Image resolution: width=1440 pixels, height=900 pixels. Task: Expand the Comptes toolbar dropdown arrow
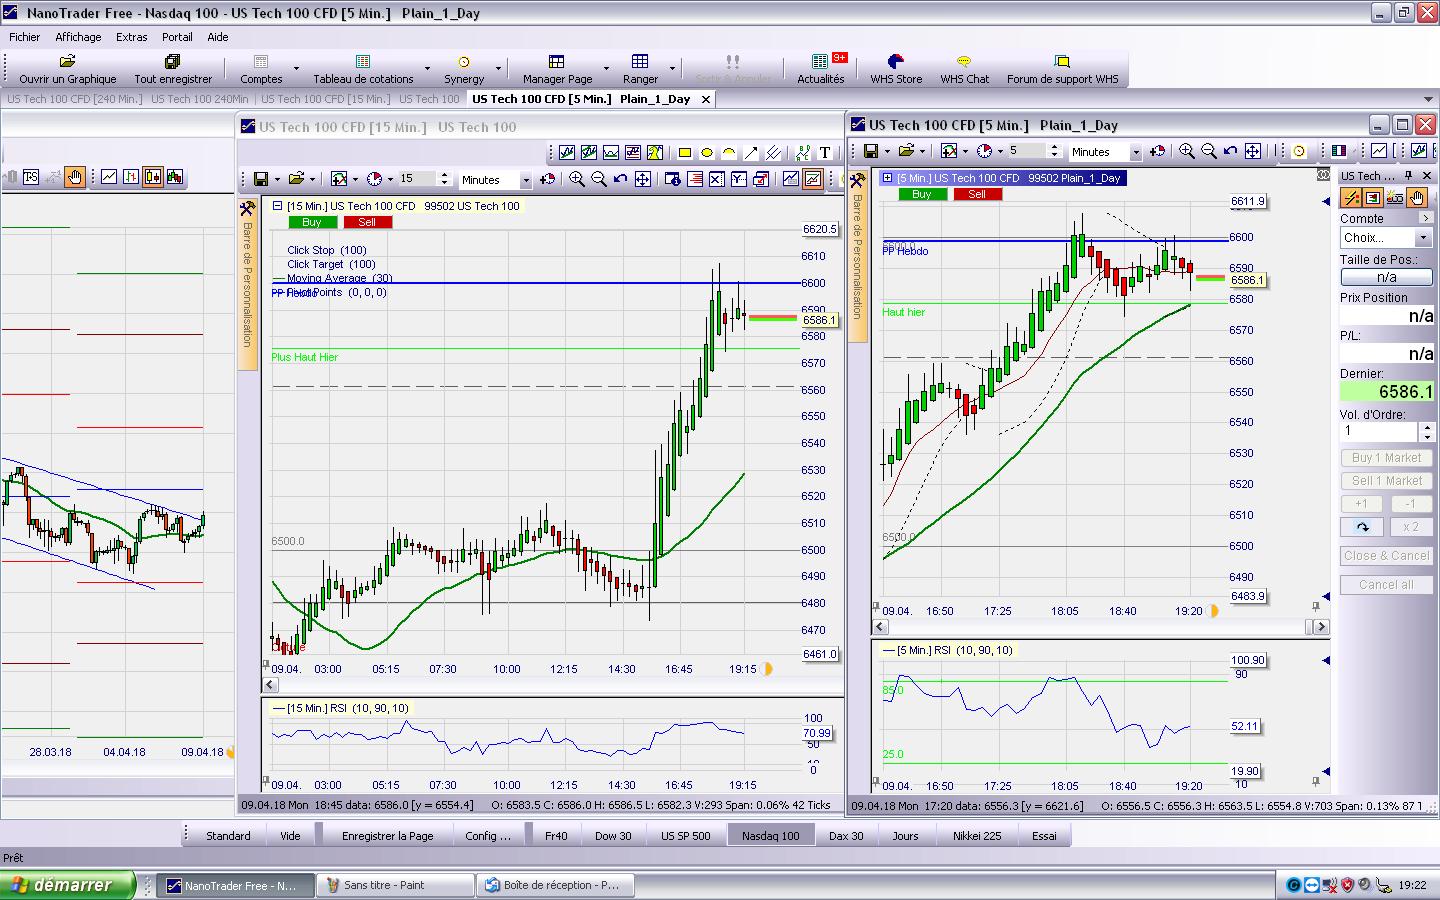click(296, 69)
